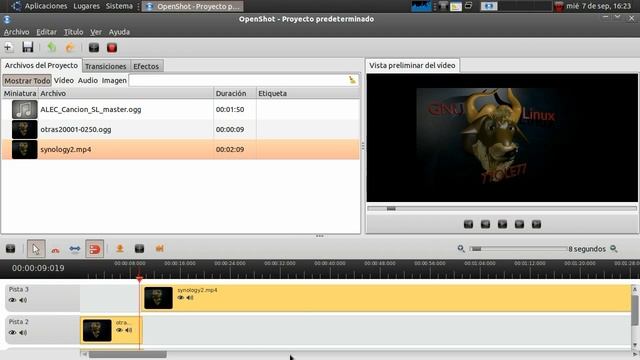Image resolution: width=640 pixels, height=360 pixels.
Task: Mute the Pista 3 track speaker
Action: pyautogui.click(x=23, y=300)
